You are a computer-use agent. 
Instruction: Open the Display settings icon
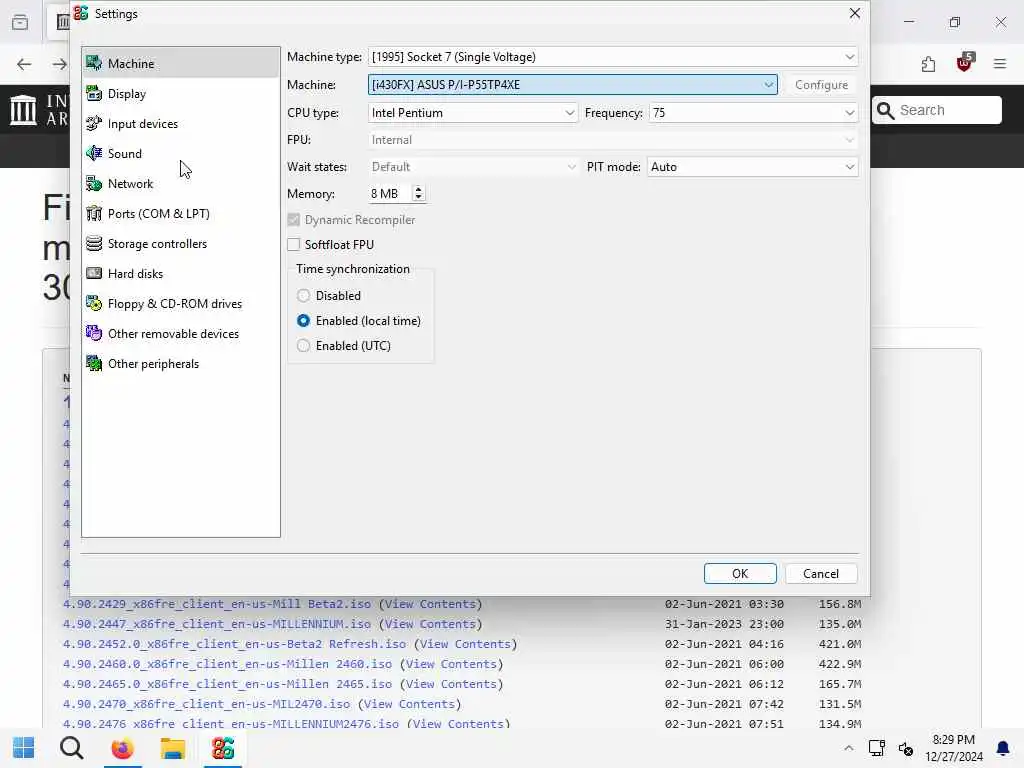(x=94, y=93)
